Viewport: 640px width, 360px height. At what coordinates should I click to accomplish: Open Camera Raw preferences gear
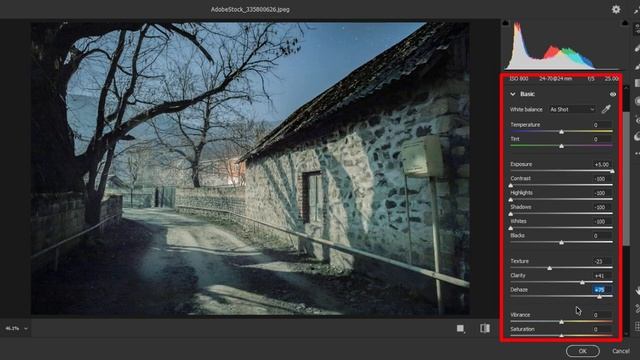pos(616,9)
